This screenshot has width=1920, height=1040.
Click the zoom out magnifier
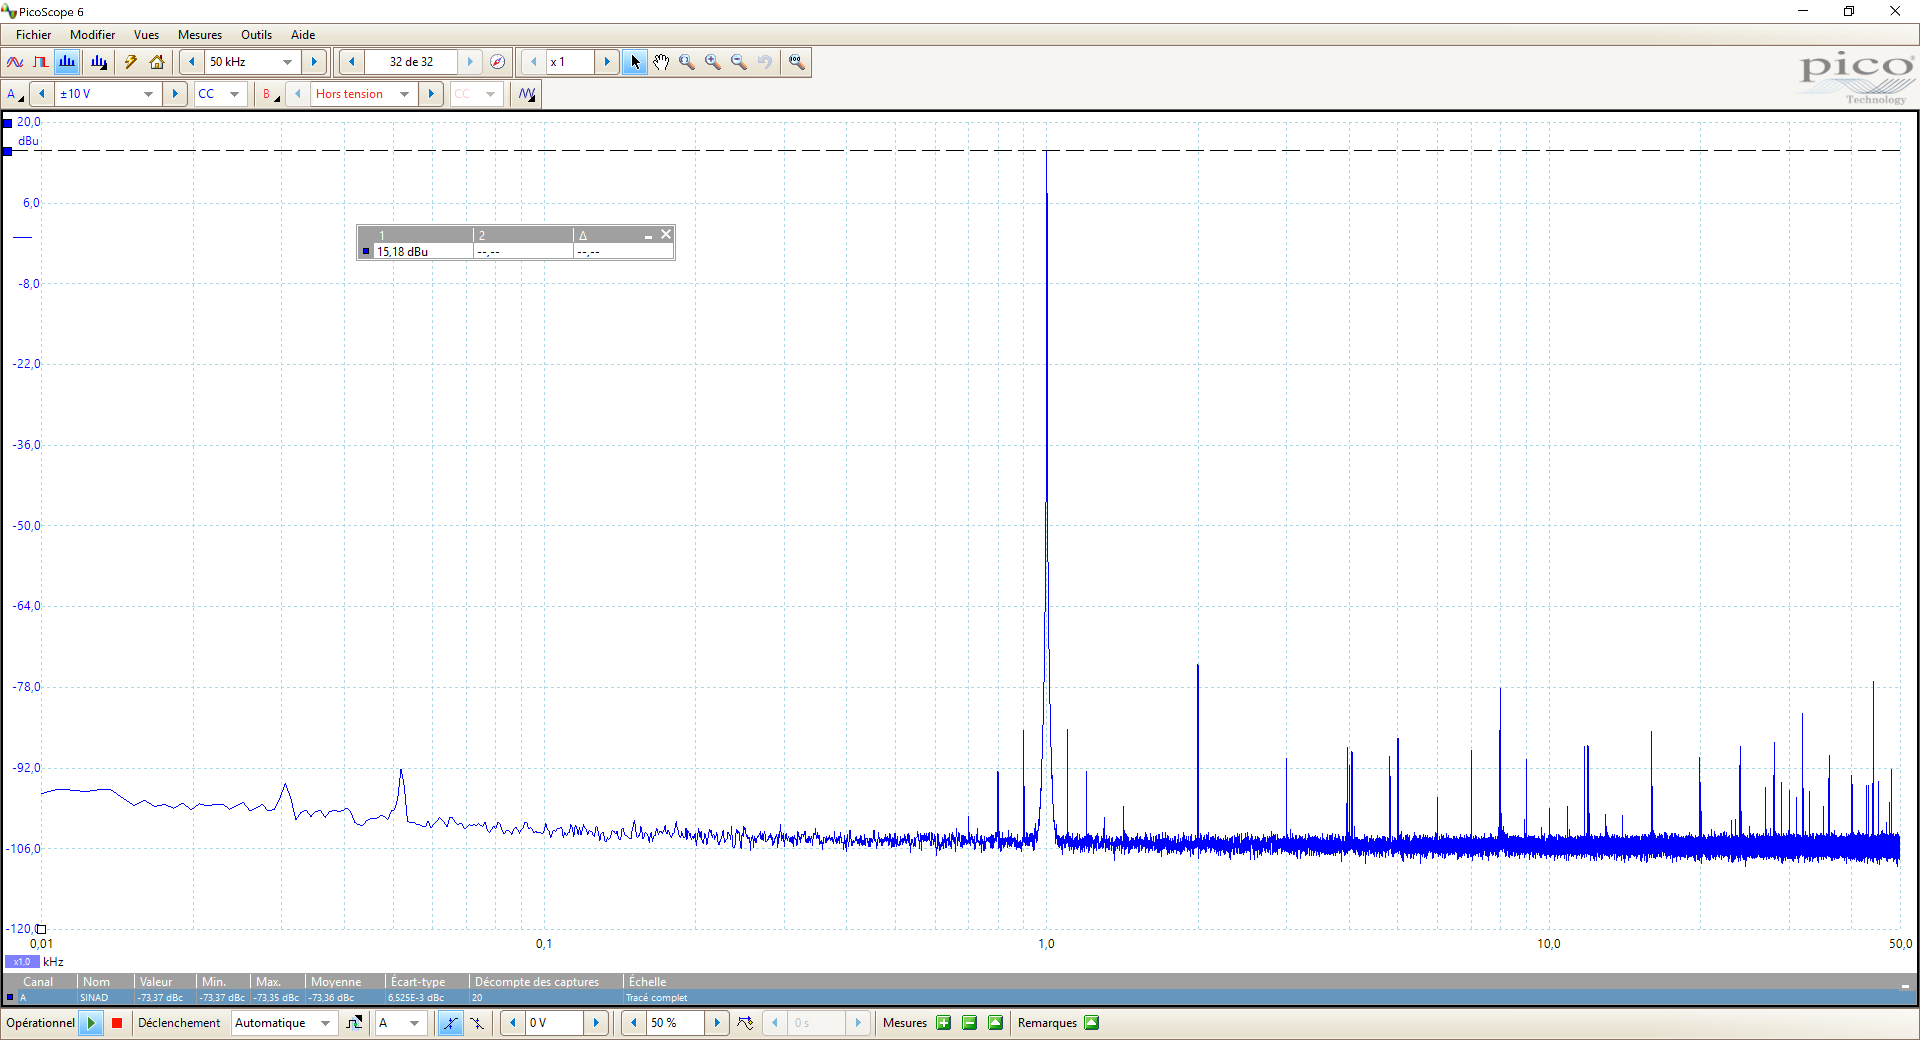[x=739, y=62]
